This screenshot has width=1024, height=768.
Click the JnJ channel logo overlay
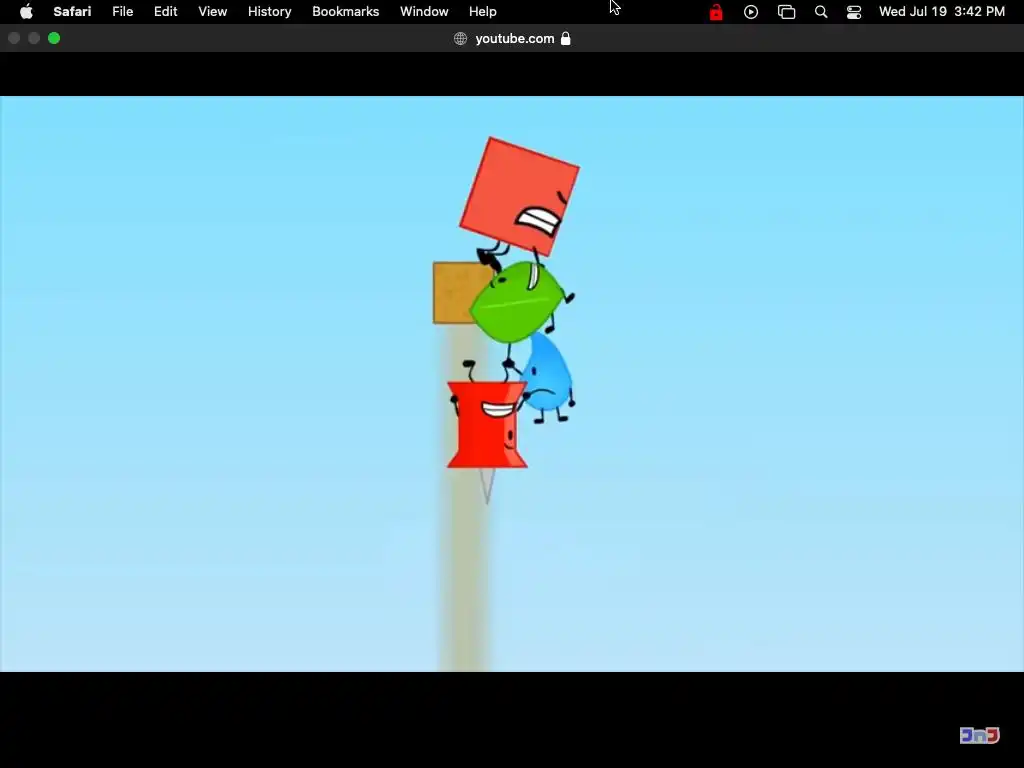coord(980,735)
